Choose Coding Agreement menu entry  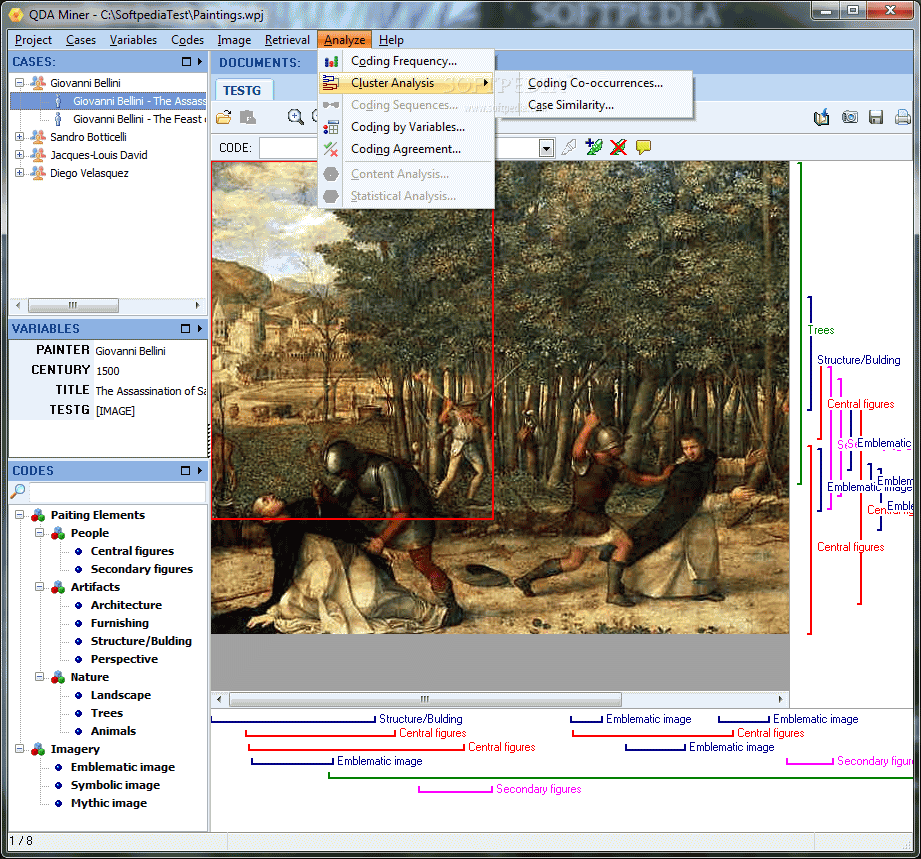click(406, 149)
